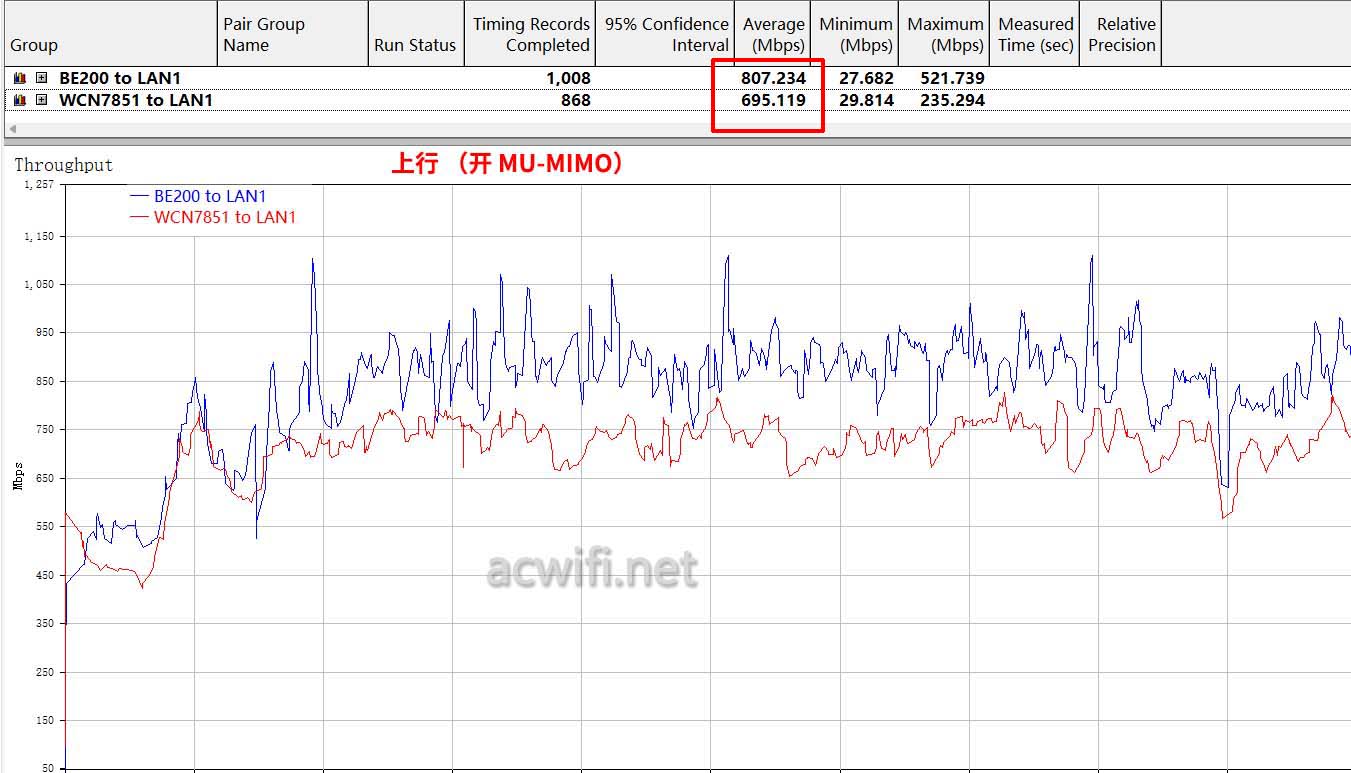Image resolution: width=1351 pixels, height=773 pixels.
Task: Click the 50 y-axis tick label
Action: (48, 768)
